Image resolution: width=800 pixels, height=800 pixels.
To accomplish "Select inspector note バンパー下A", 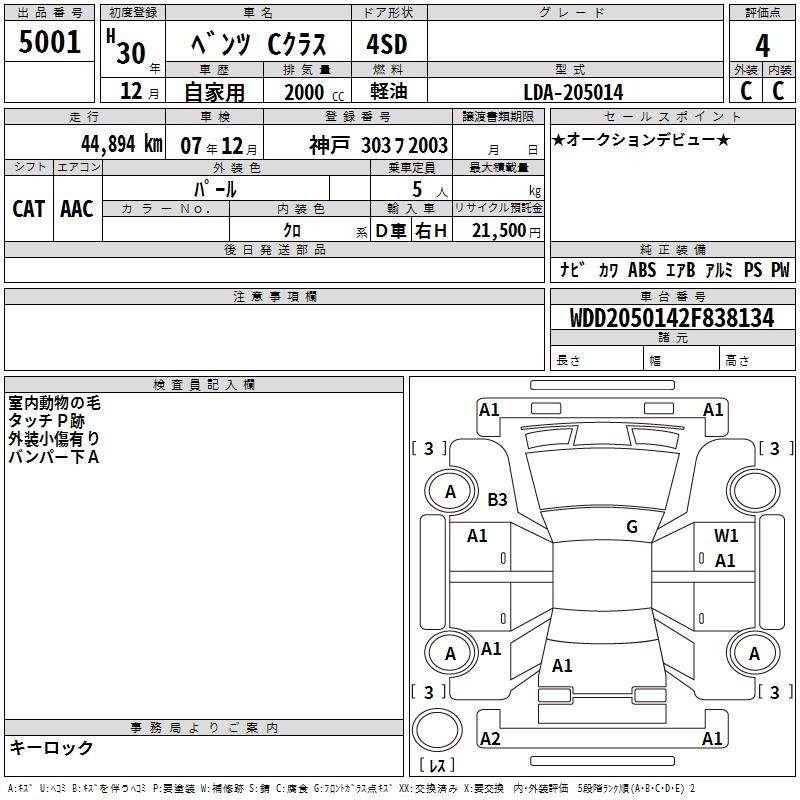I will [54, 457].
